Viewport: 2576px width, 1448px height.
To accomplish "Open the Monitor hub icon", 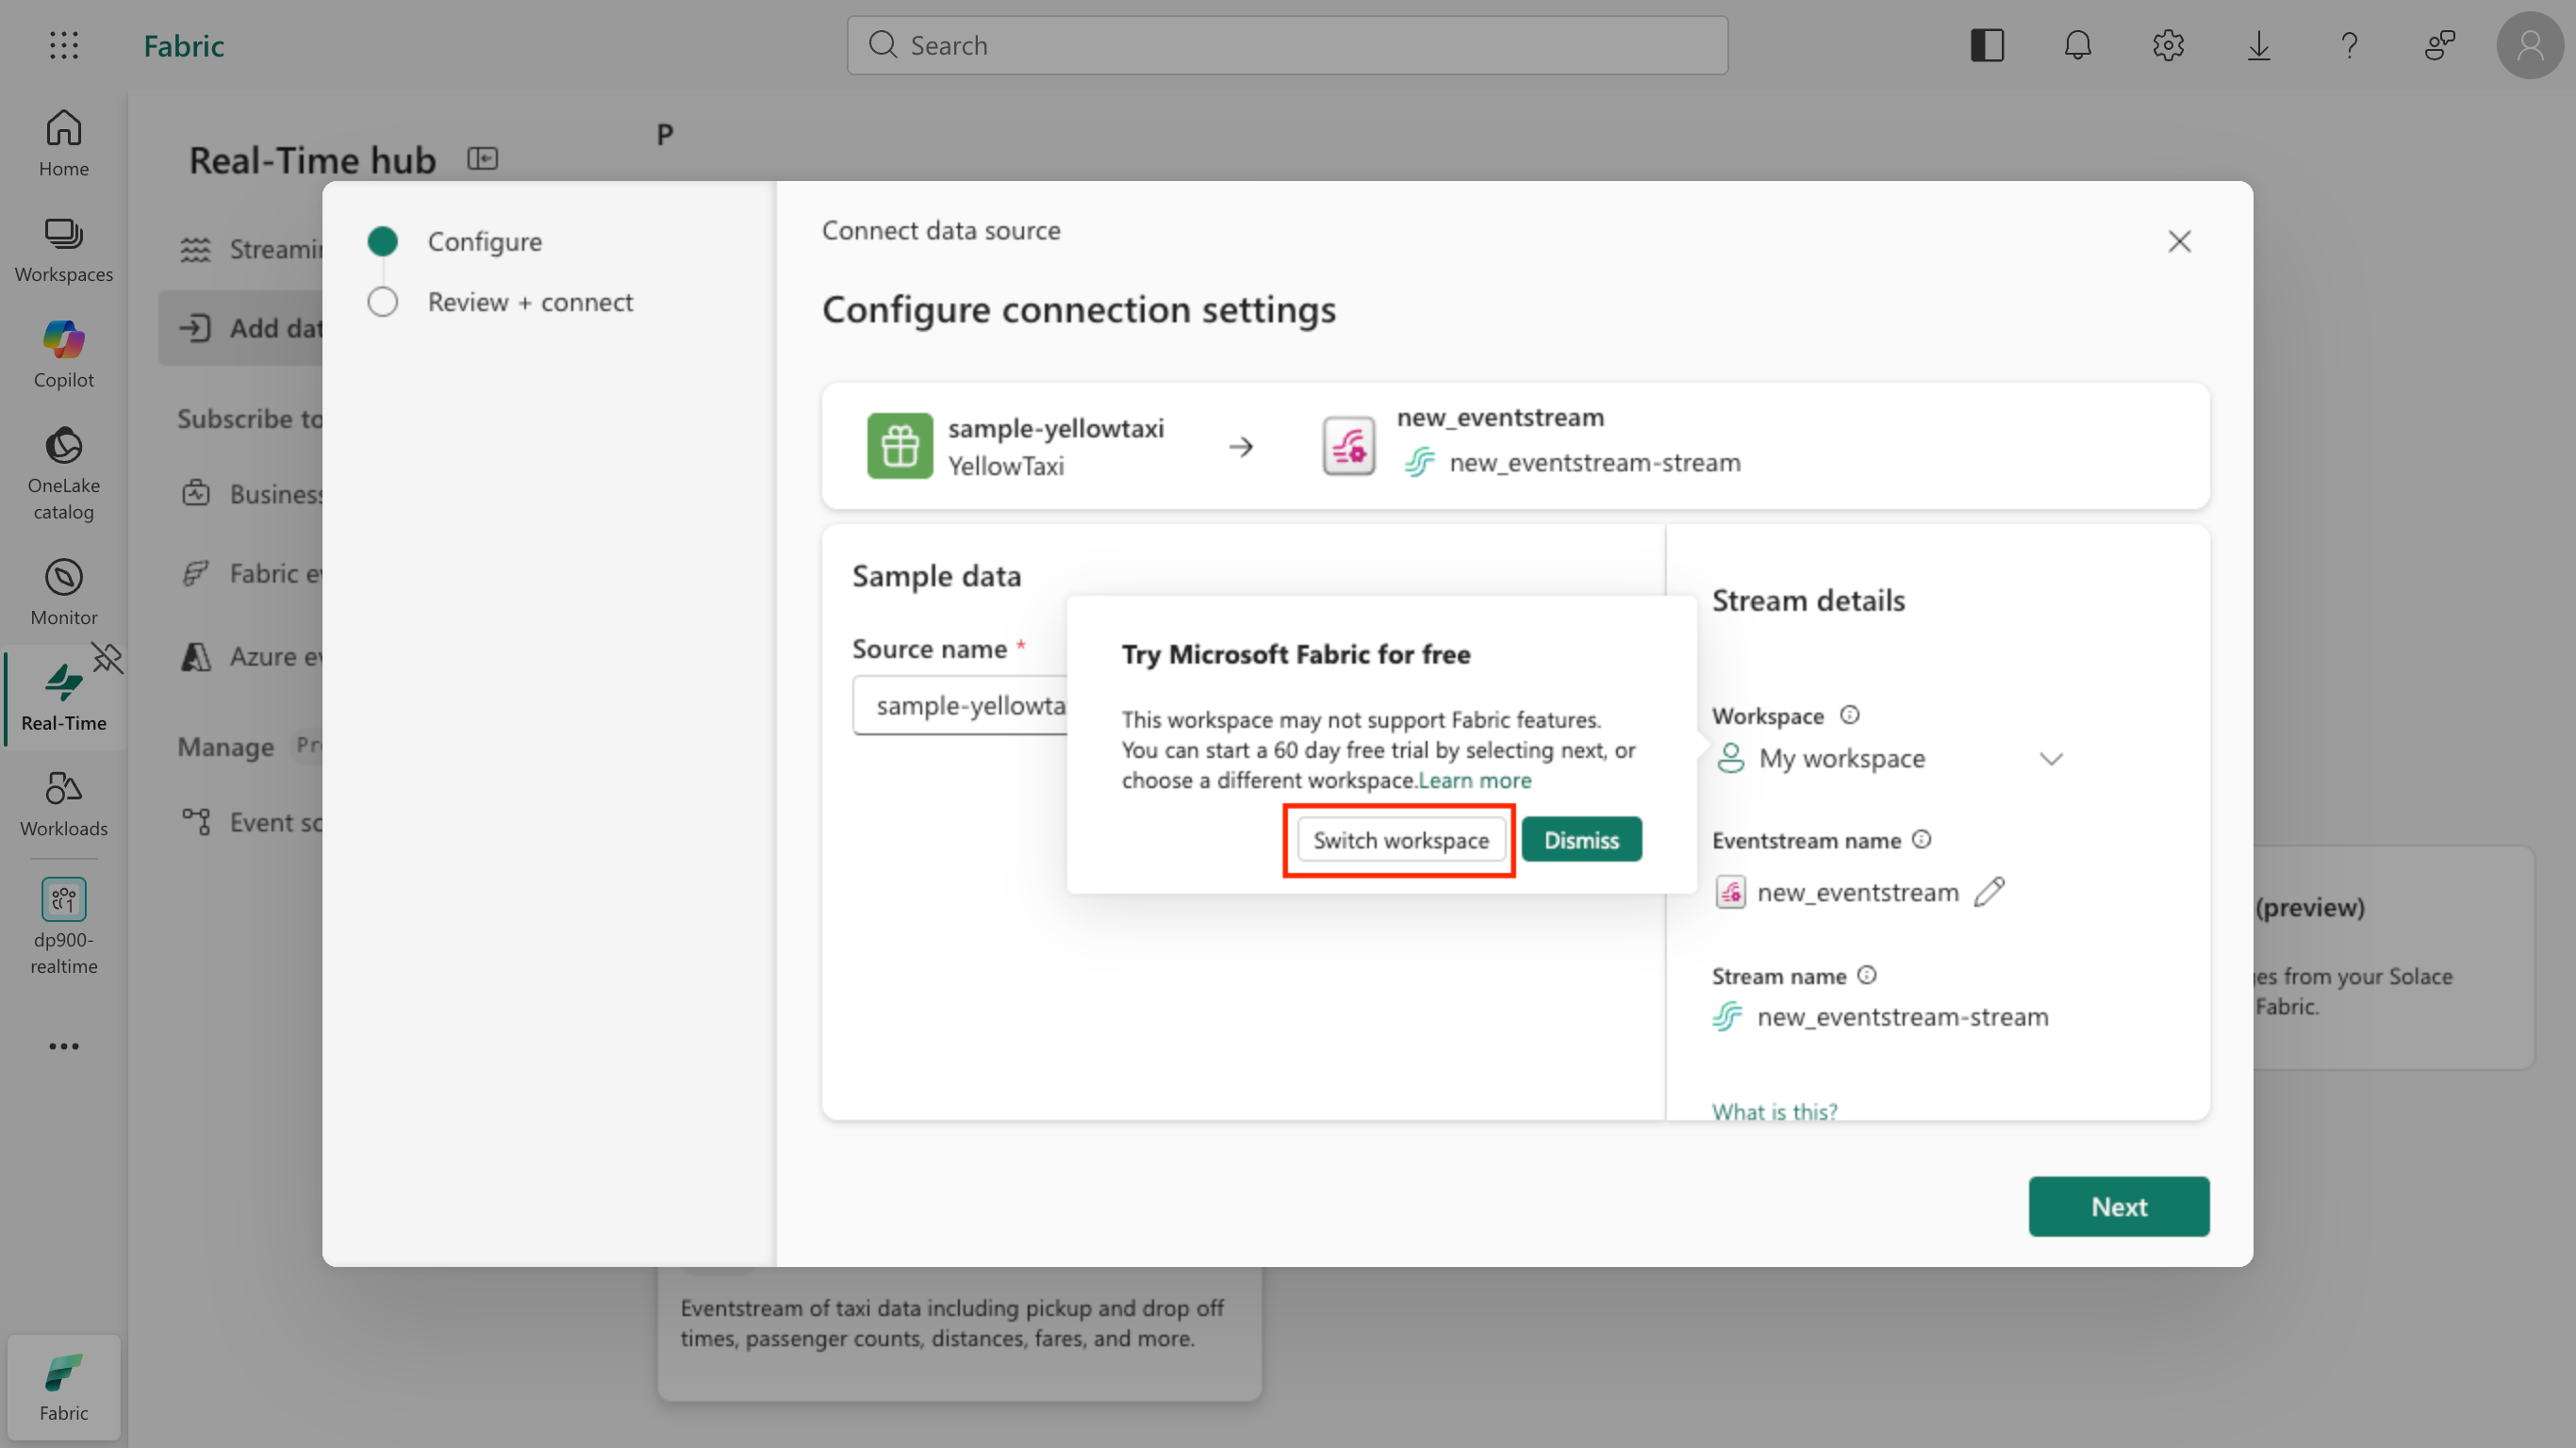I will tap(63, 592).
